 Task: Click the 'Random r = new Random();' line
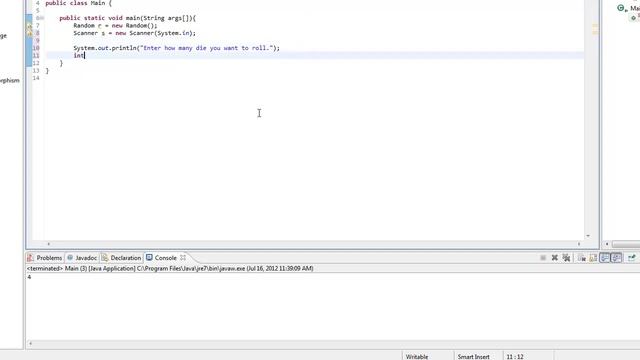[x=115, y=26]
